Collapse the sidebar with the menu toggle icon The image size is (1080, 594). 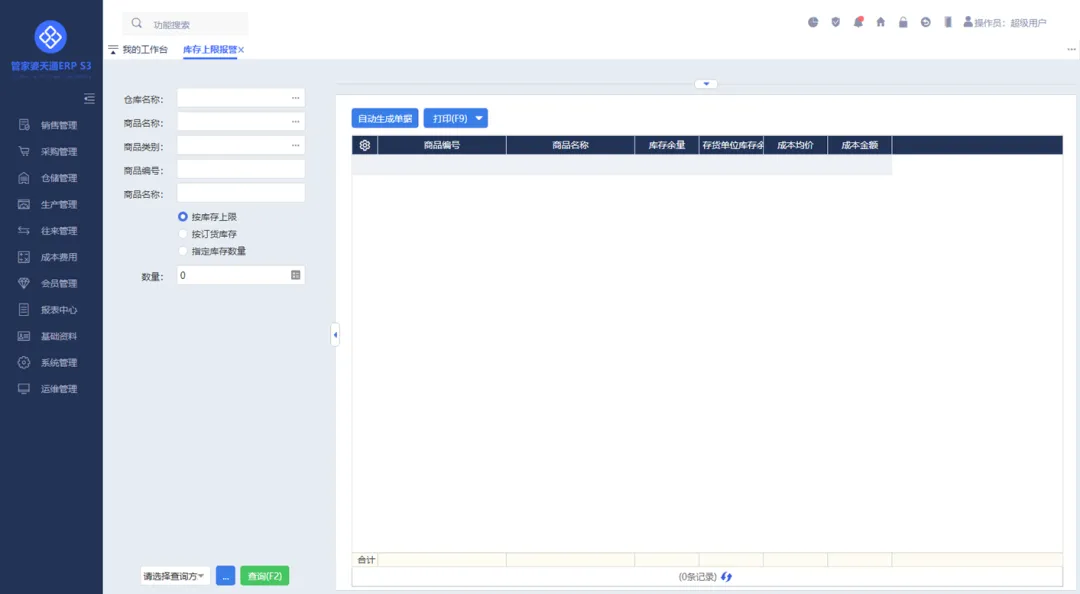tap(89, 98)
